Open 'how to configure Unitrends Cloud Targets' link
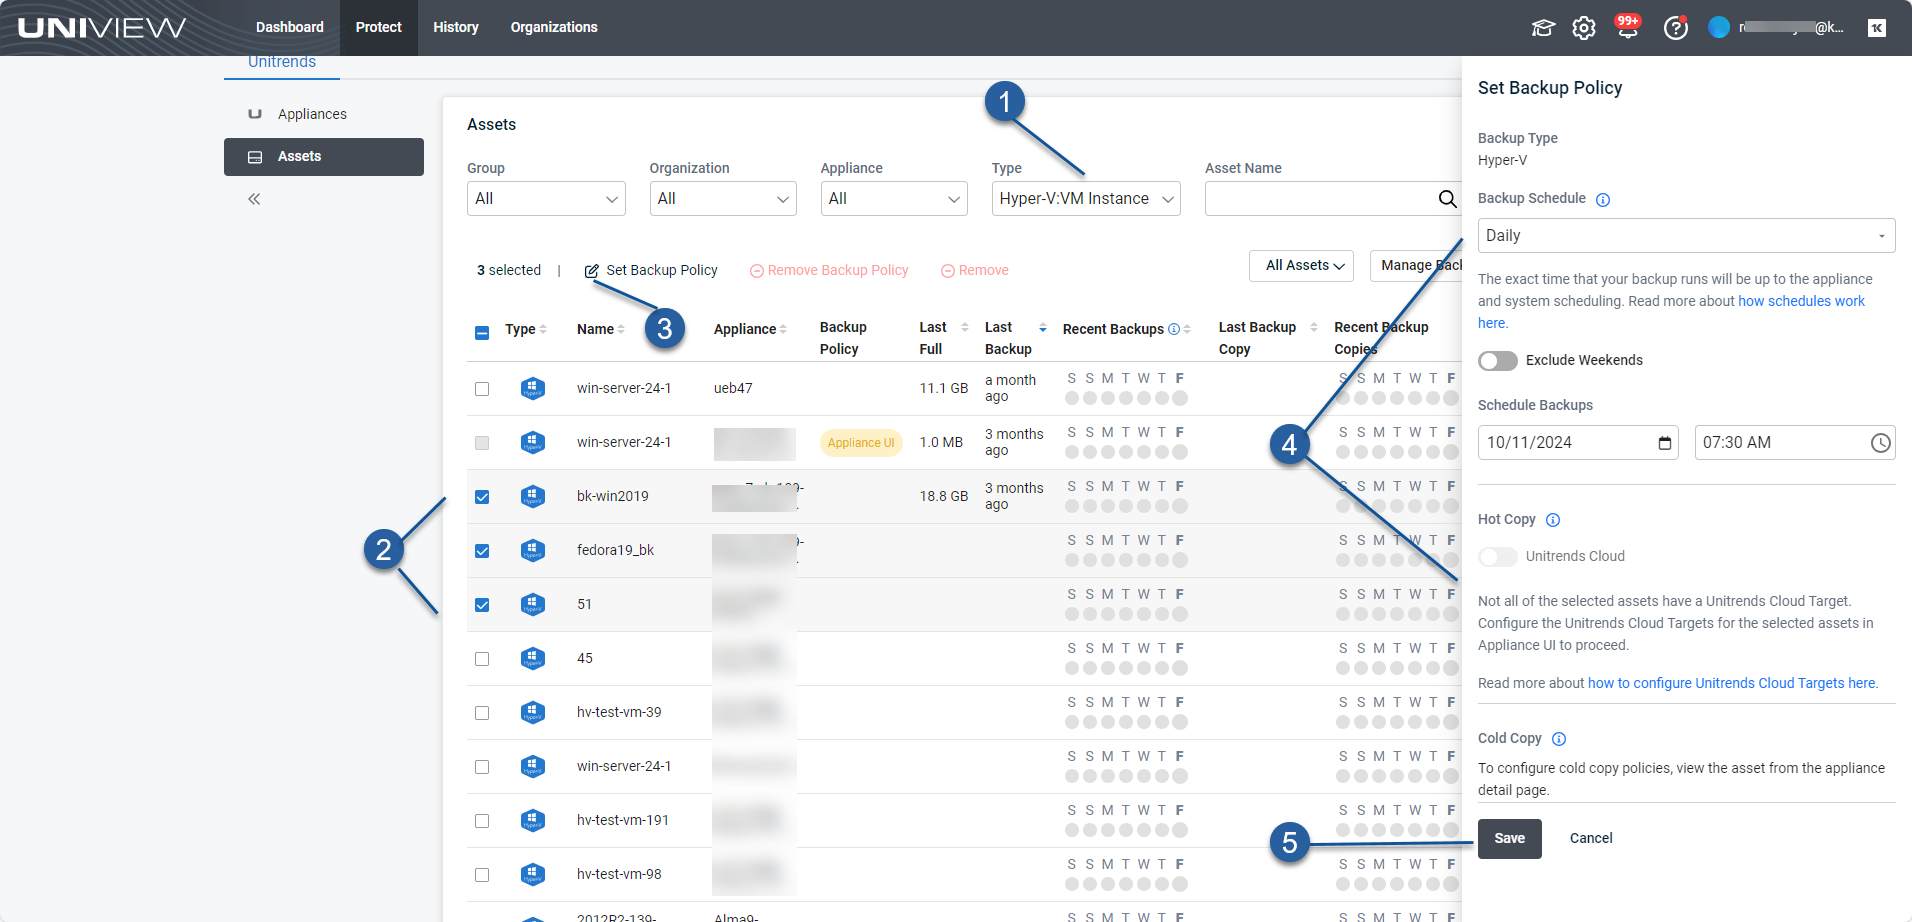Screen dimensions: 1912x922 pos(1733,683)
